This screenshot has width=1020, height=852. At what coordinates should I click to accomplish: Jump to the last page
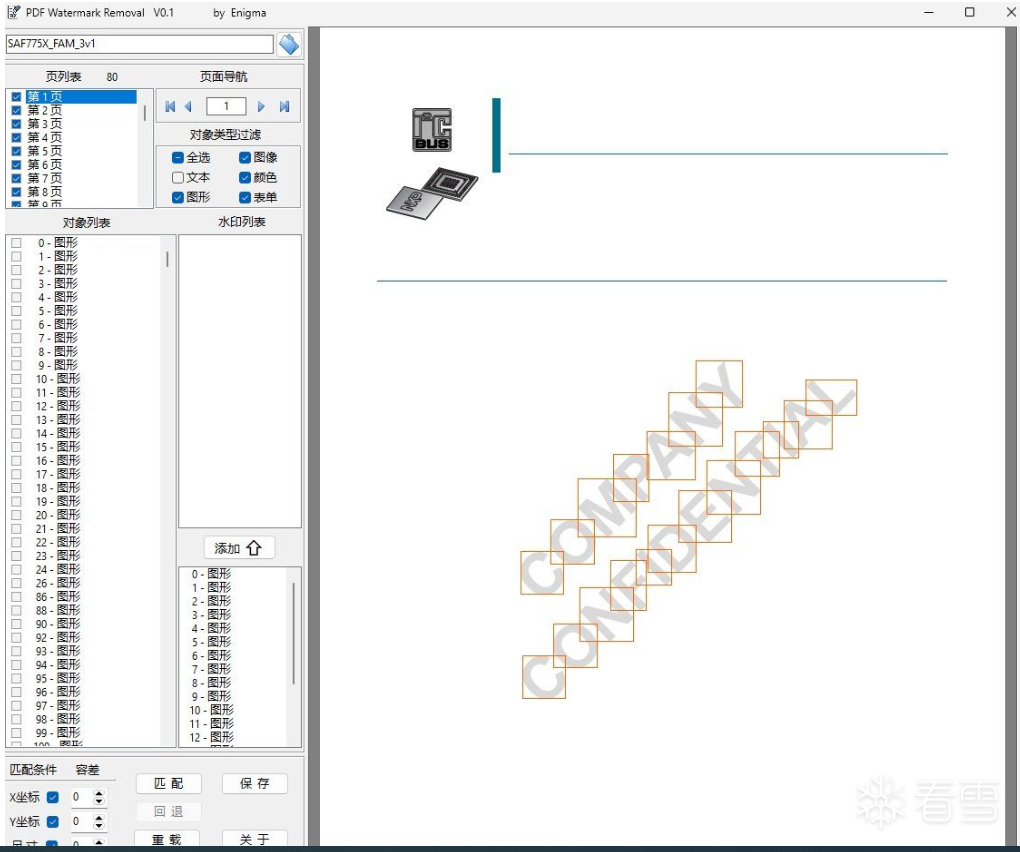[284, 107]
